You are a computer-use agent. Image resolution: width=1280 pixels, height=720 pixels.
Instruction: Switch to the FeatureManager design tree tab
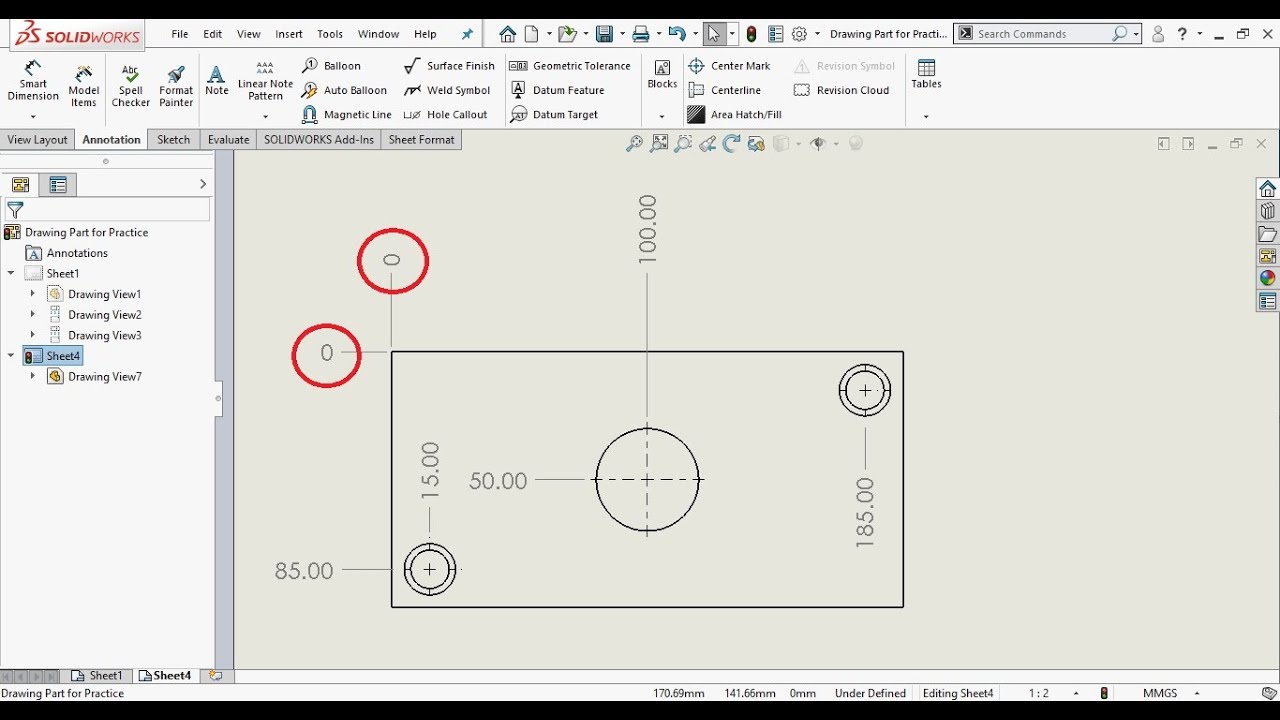pos(20,185)
